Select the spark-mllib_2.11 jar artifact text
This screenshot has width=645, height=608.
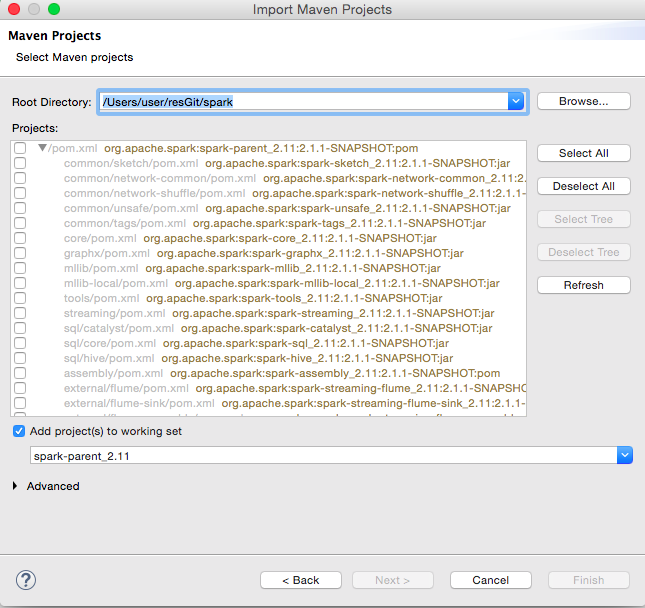click(293, 268)
